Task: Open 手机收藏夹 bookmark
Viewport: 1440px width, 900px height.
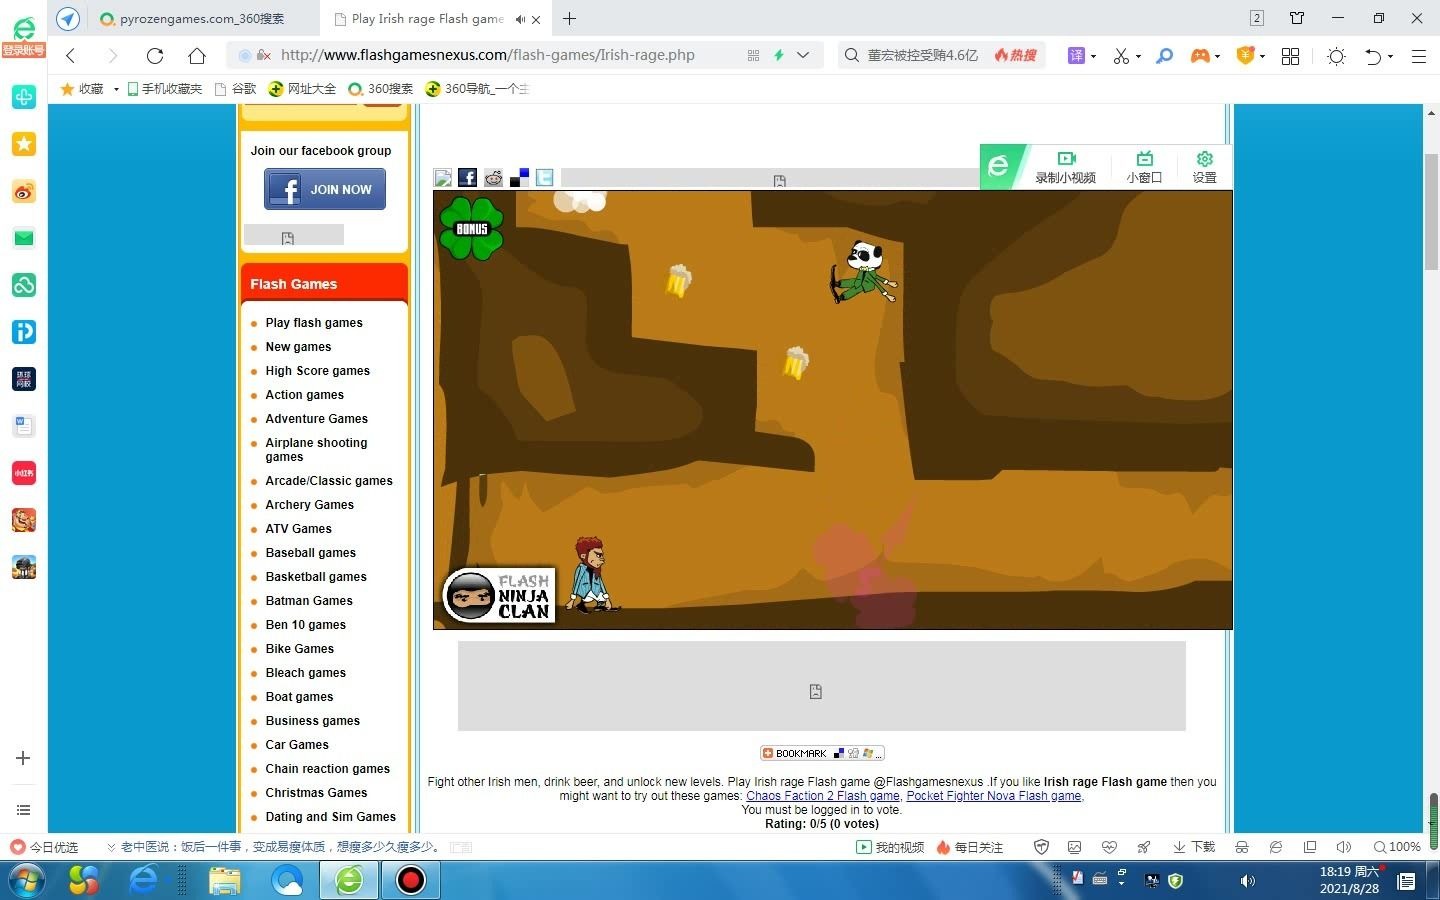Action: (164, 89)
